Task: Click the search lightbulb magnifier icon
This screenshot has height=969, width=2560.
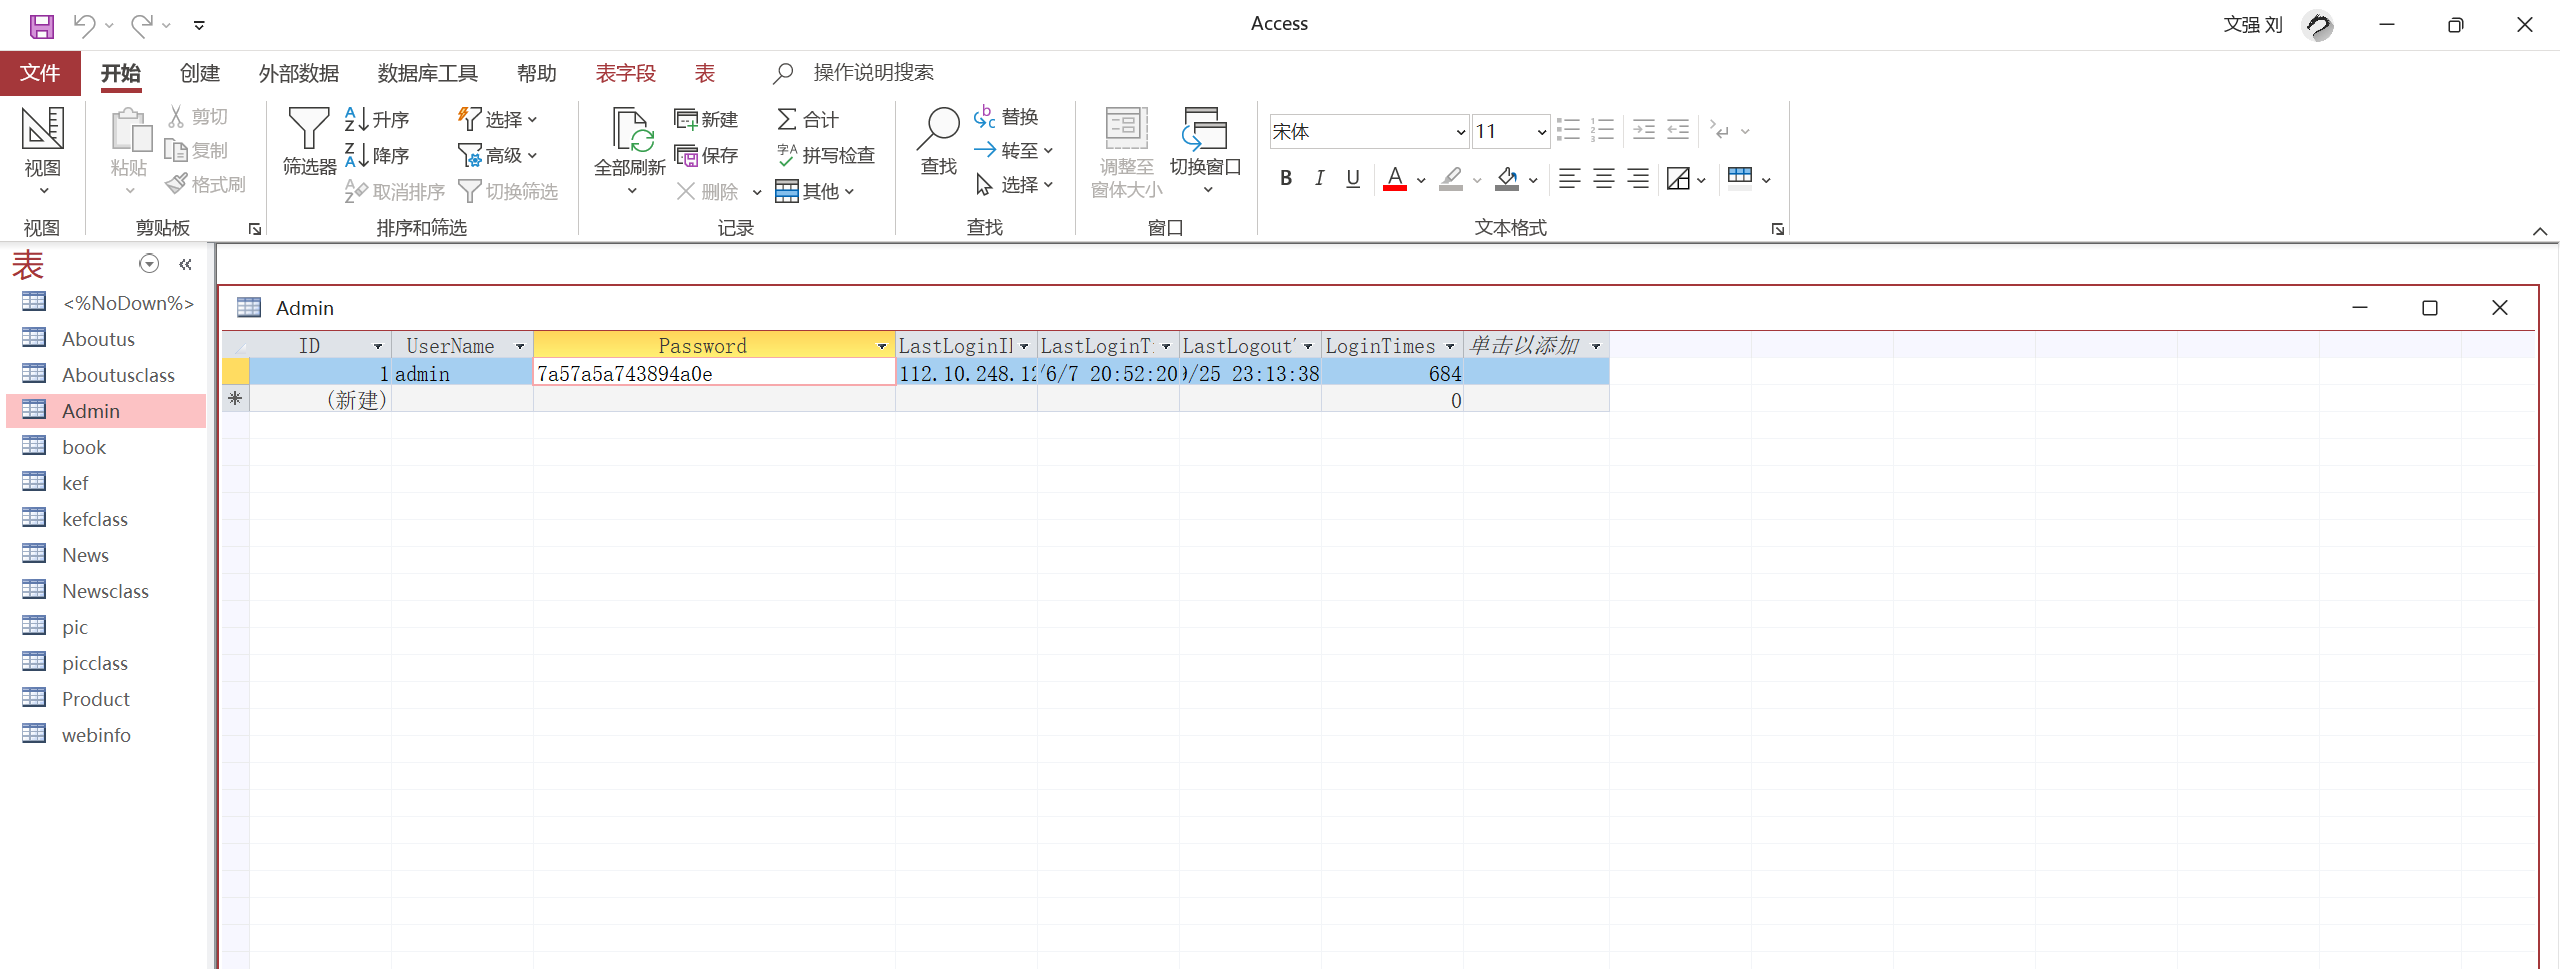Action: 783,73
